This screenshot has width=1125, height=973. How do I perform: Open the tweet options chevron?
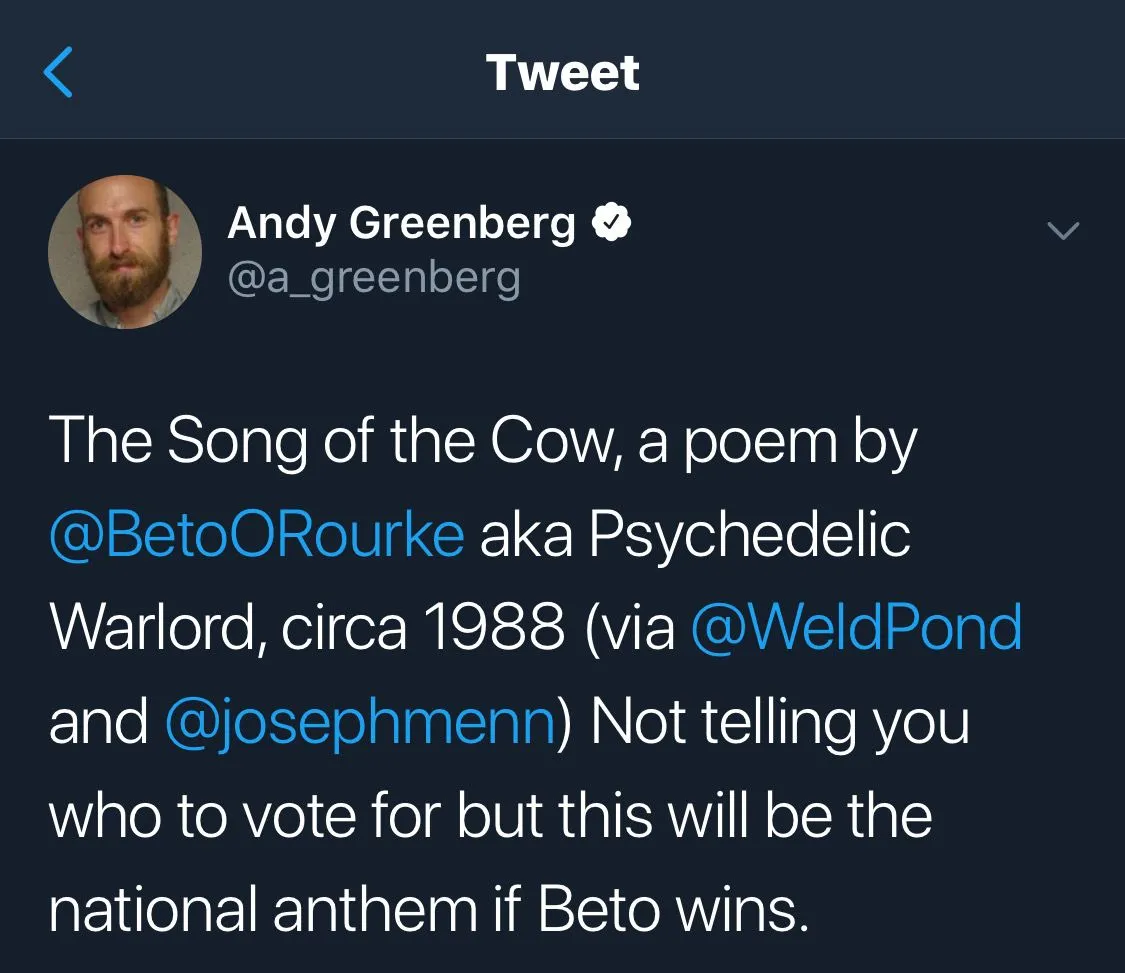click(x=1063, y=231)
